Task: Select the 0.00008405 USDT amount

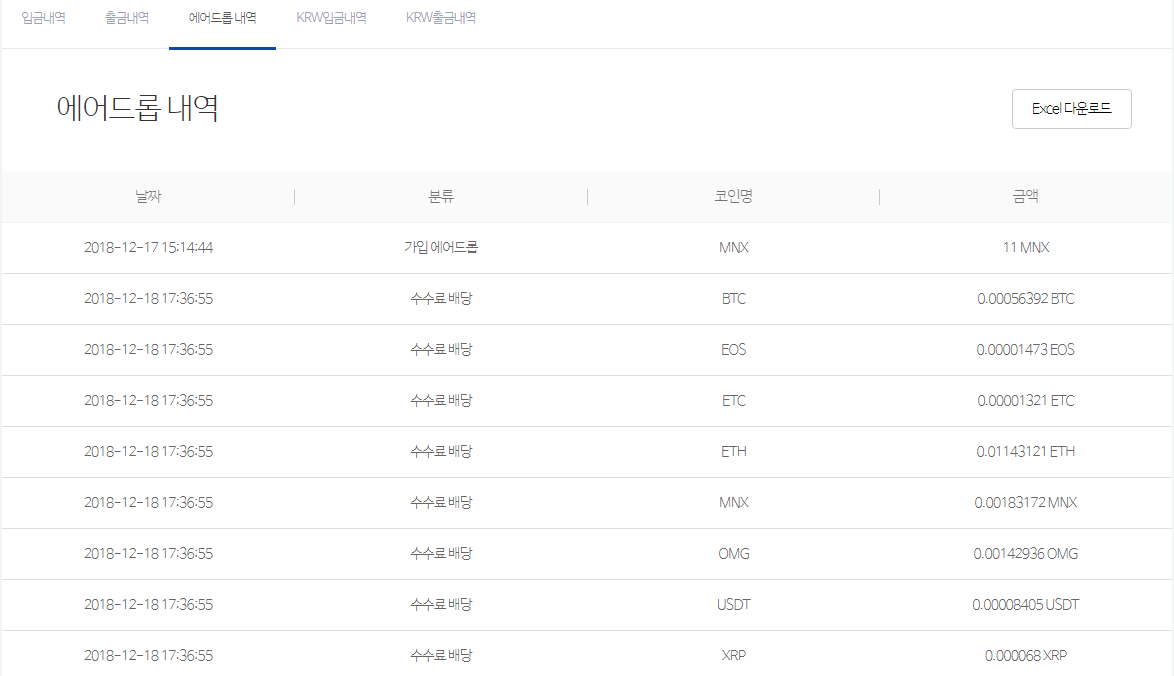Action: tap(1026, 604)
